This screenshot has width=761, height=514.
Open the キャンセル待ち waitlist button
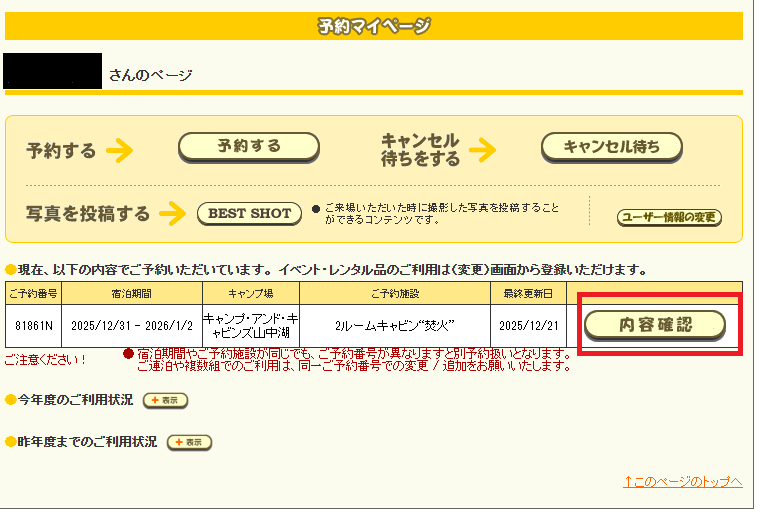[x=611, y=147]
